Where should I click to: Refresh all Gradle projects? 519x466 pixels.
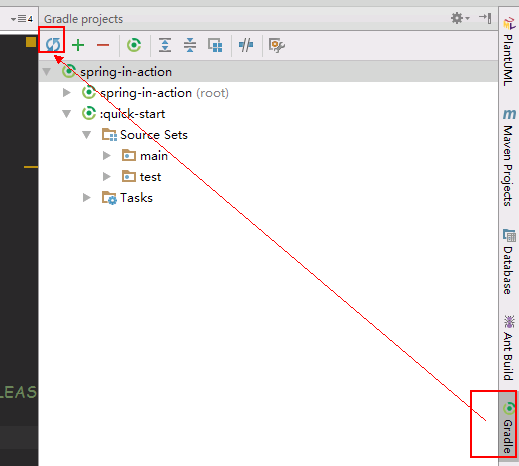[53, 45]
